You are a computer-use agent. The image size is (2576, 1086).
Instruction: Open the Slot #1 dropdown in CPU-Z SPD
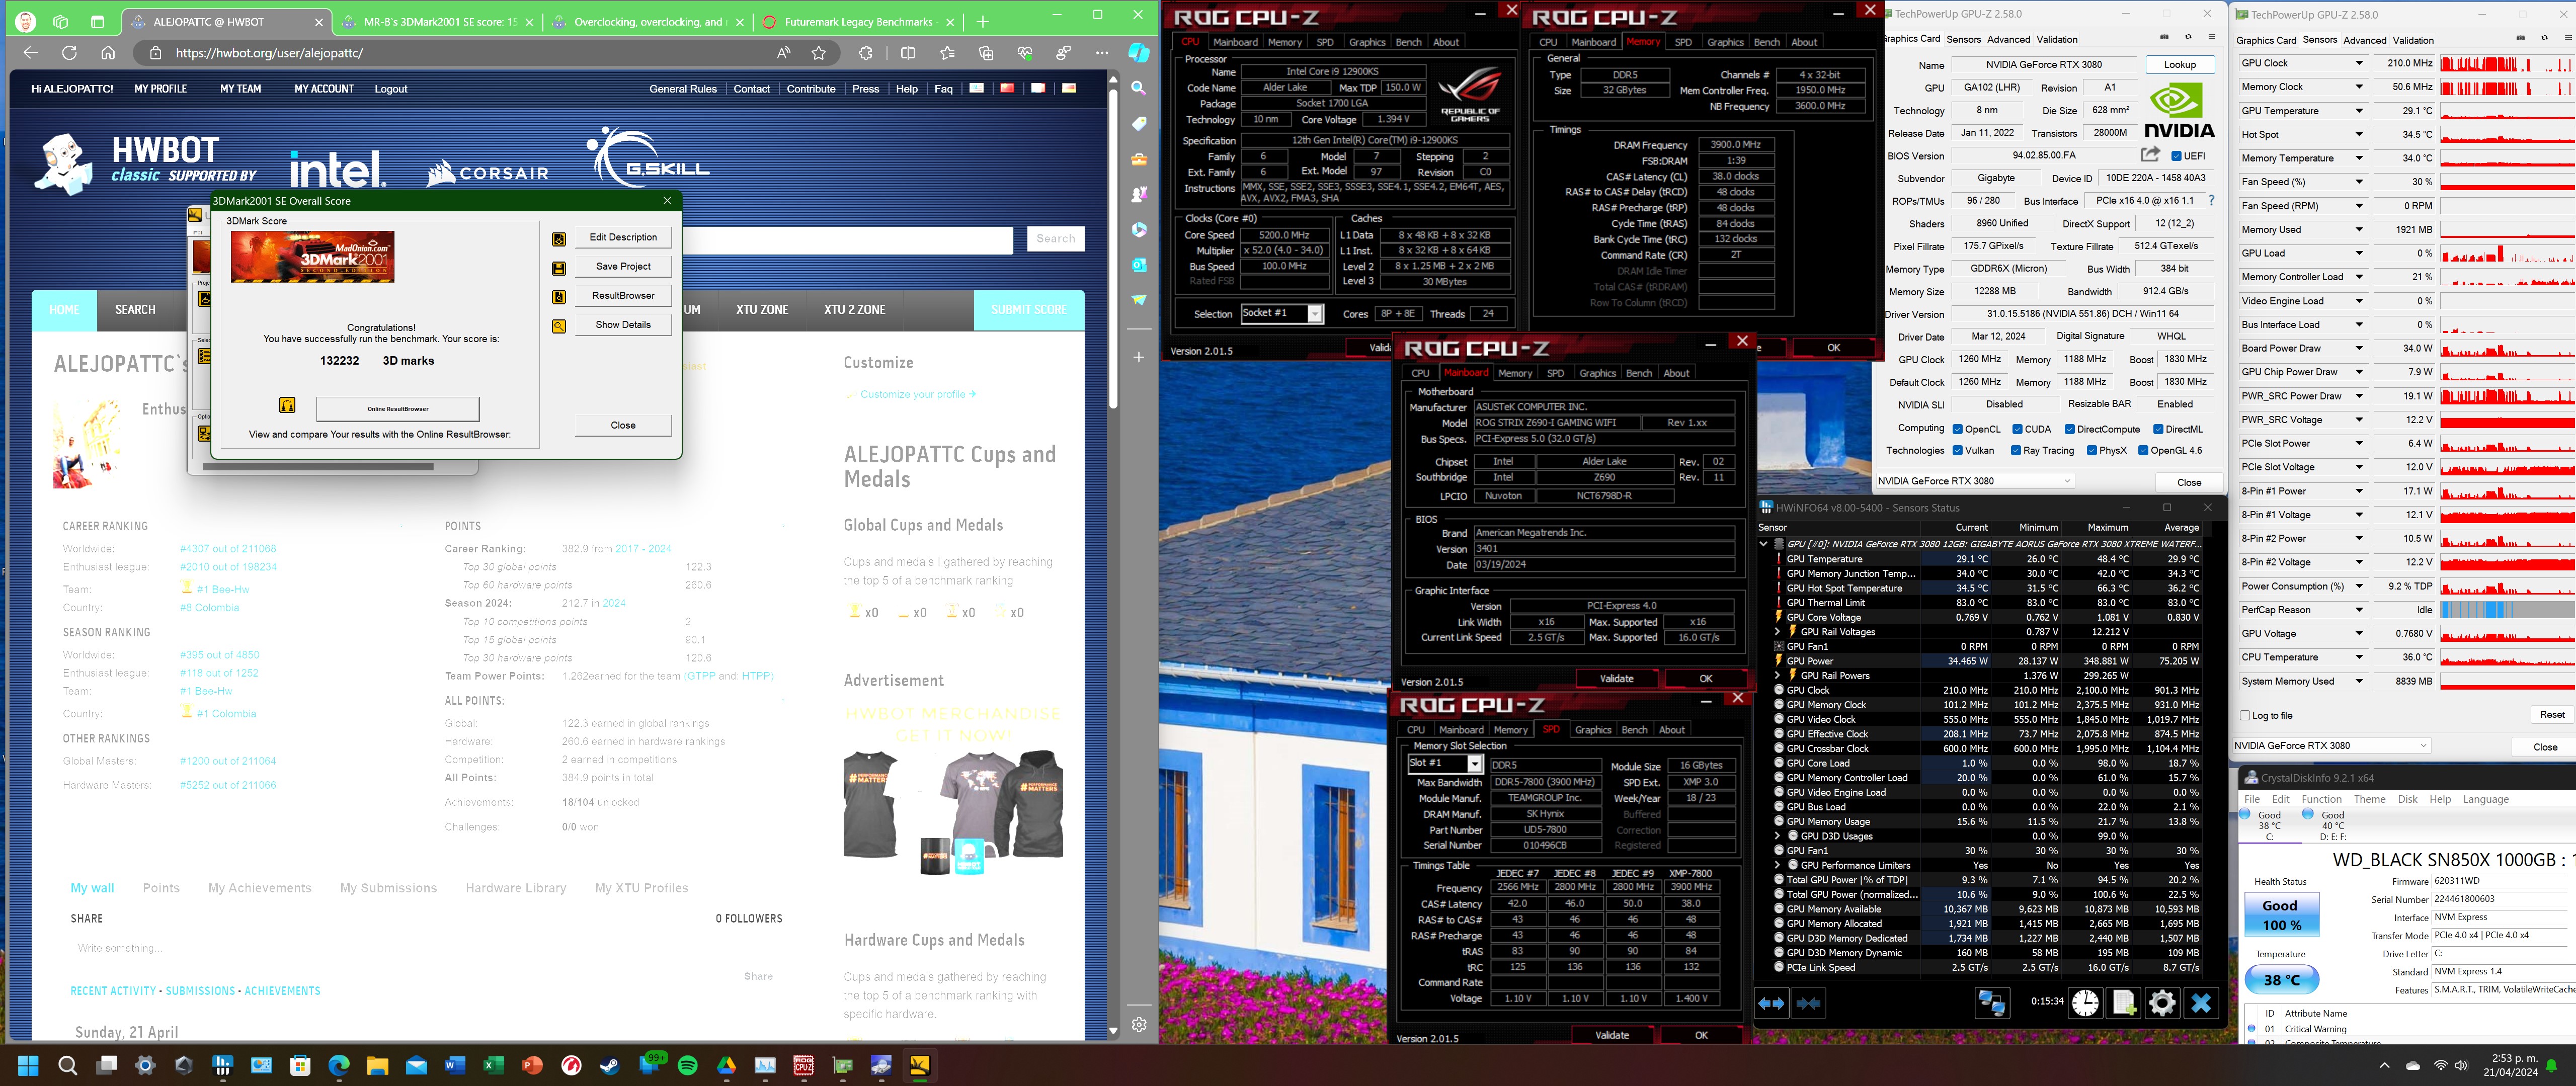pos(1474,764)
